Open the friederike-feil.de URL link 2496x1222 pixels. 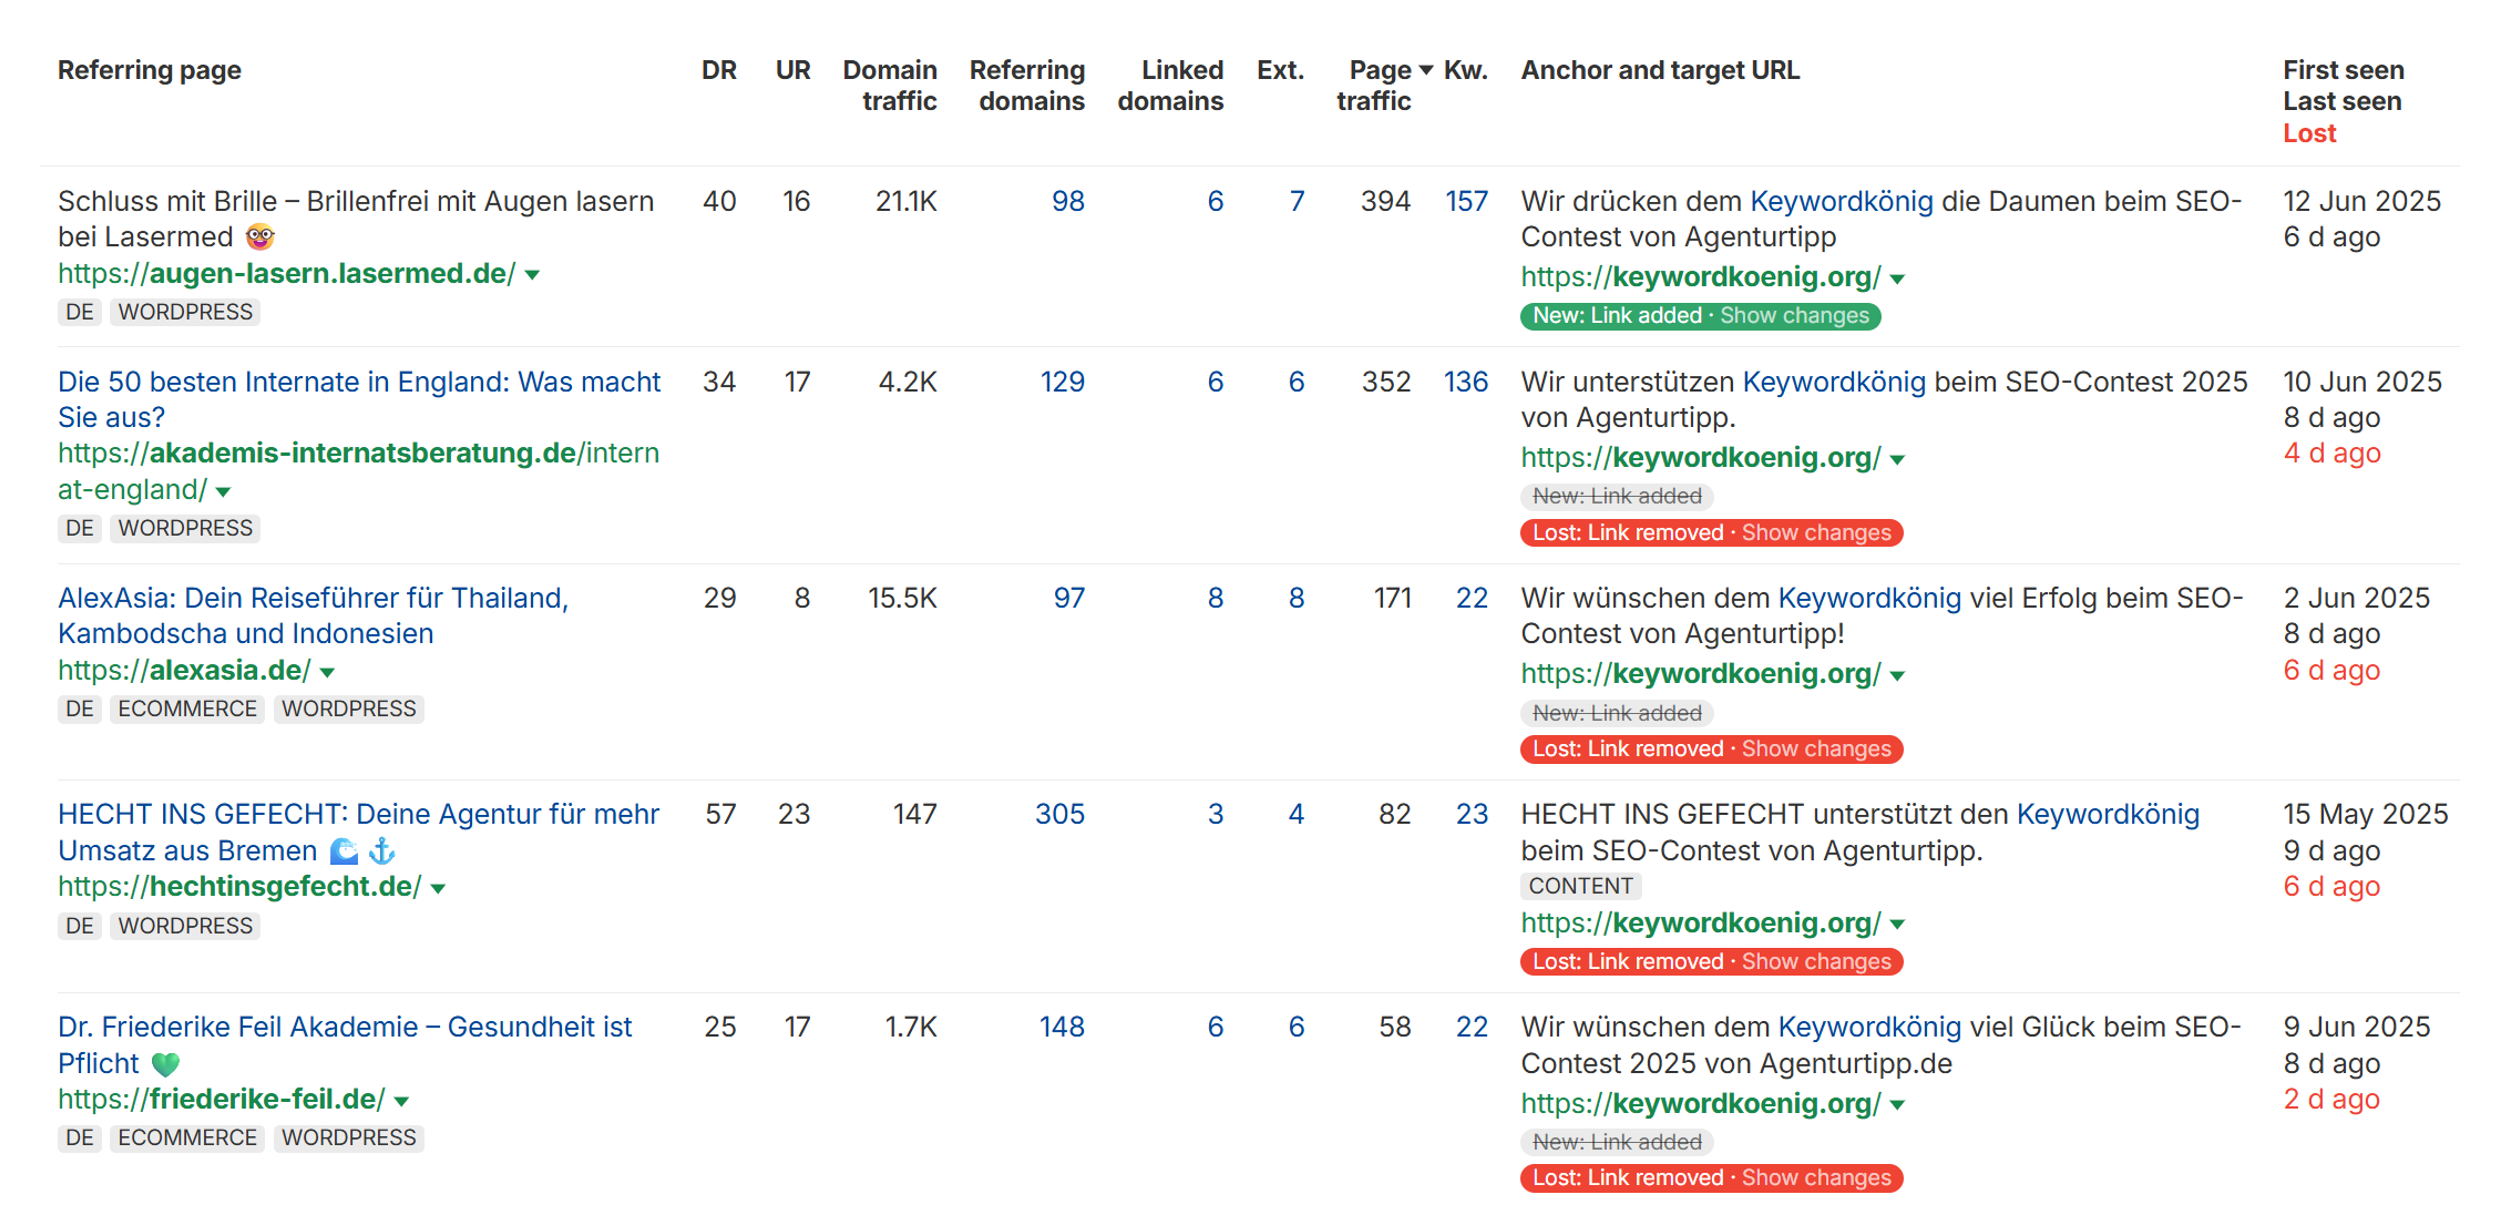(221, 1099)
